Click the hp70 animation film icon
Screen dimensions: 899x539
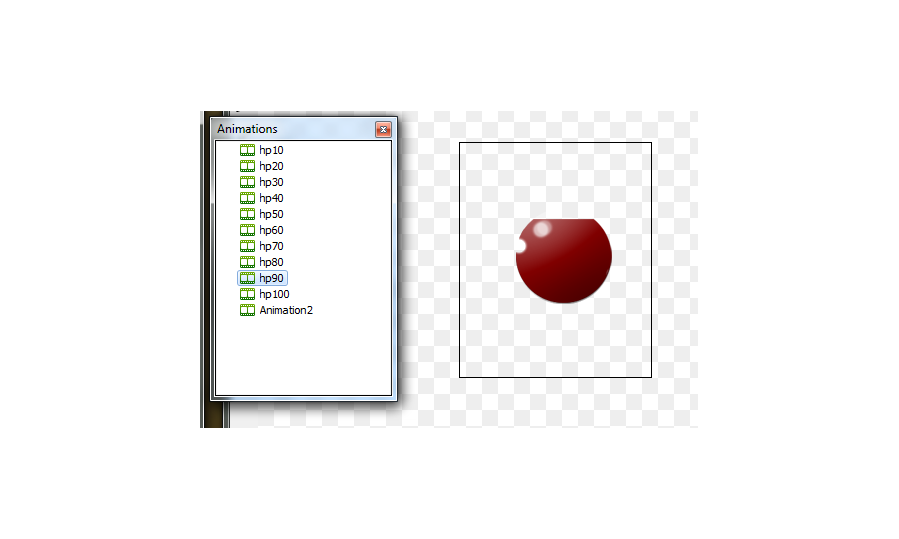coord(247,247)
